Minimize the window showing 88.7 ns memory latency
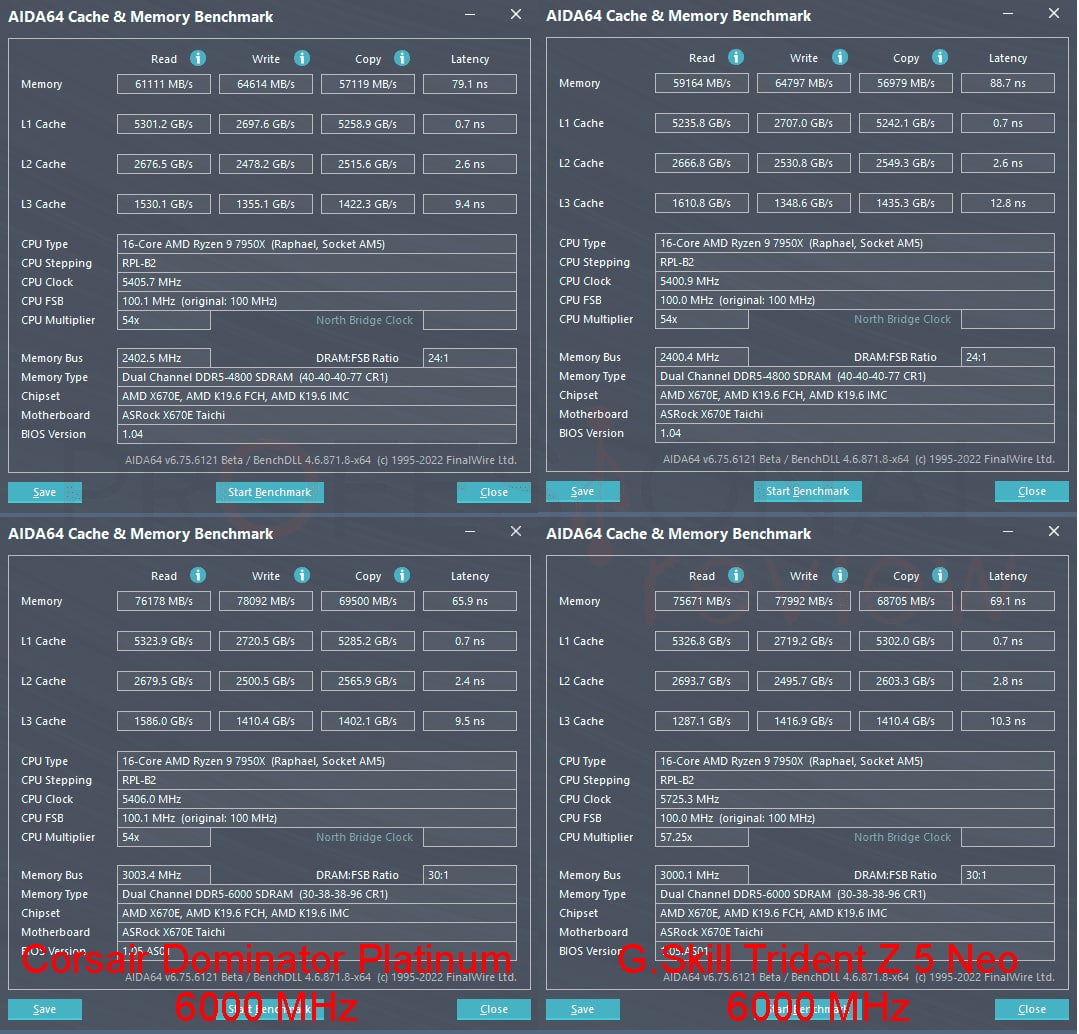The height and width of the screenshot is (1034, 1079). [1008, 14]
